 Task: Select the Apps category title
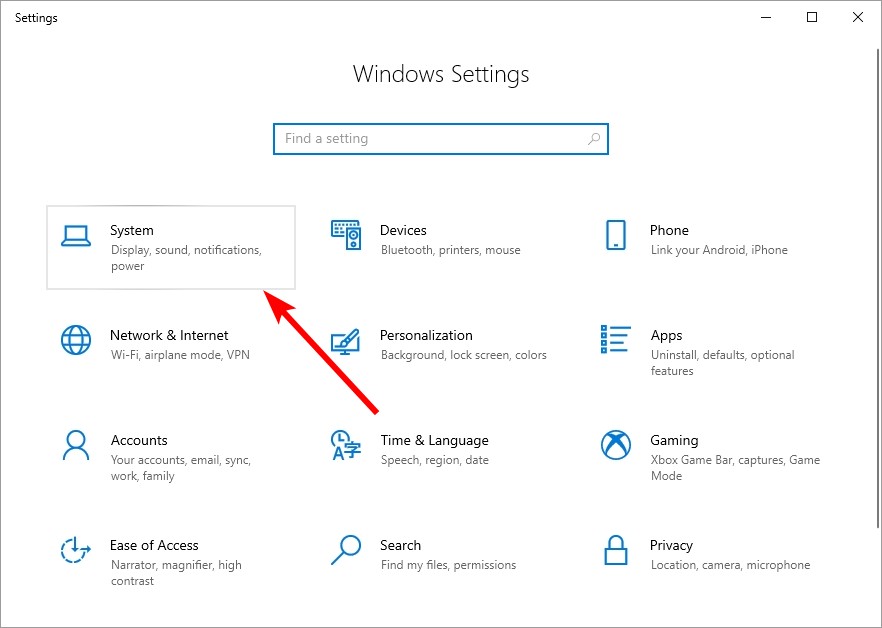[x=666, y=336]
